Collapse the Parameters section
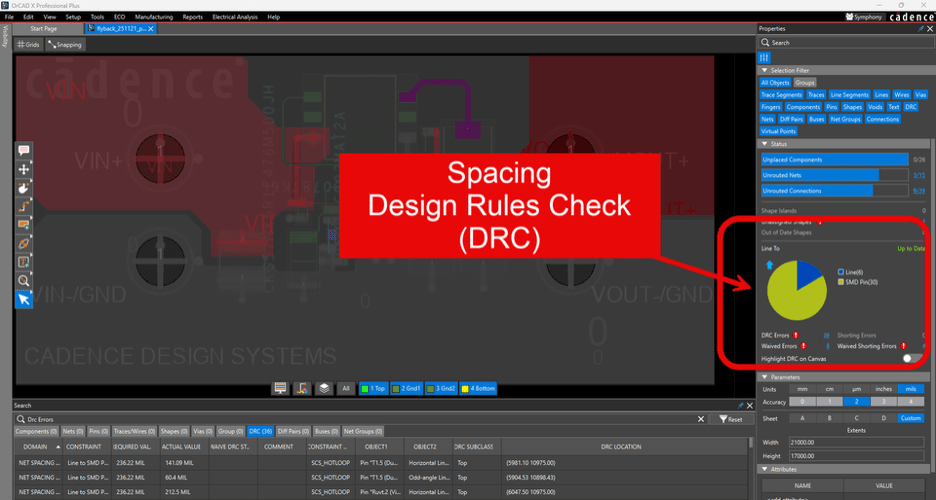 [x=765, y=377]
